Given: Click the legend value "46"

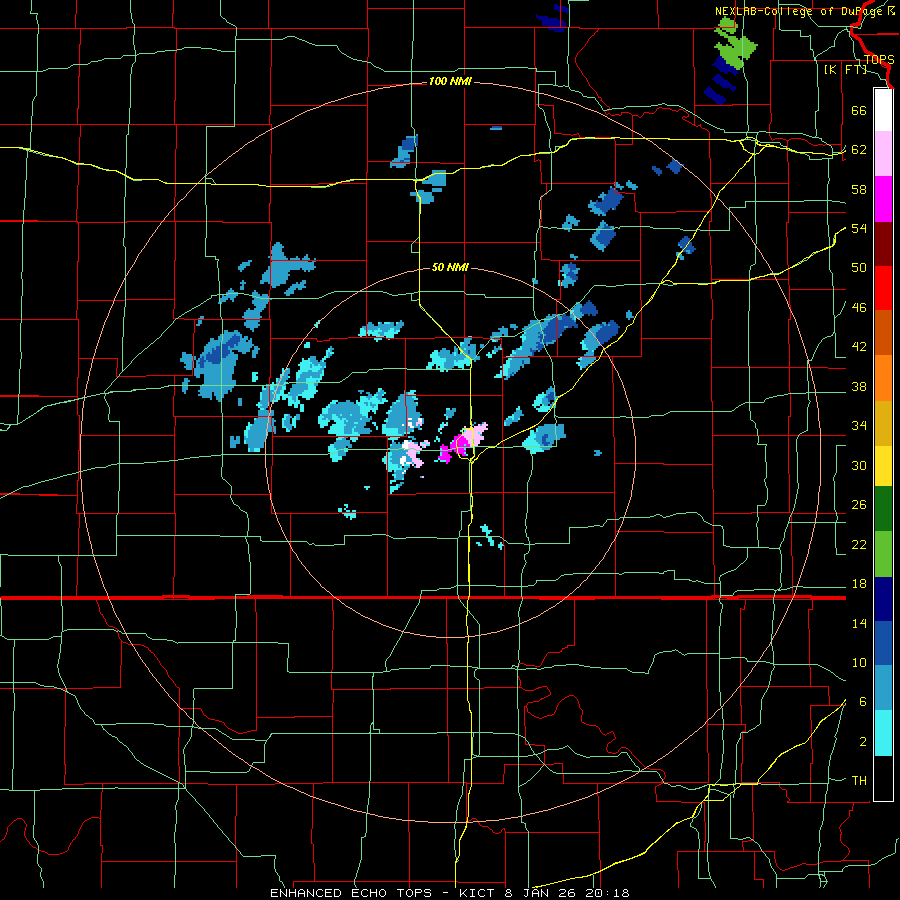Looking at the screenshot, I should pyautogui.click(x=859, y=308).
